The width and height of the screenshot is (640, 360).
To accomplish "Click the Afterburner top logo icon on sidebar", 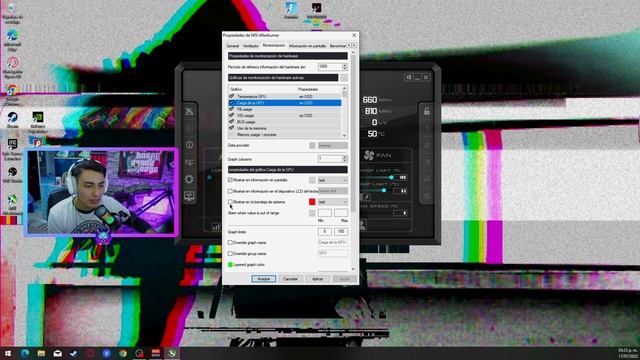I will pyautogui.click(x=189, y=111).
